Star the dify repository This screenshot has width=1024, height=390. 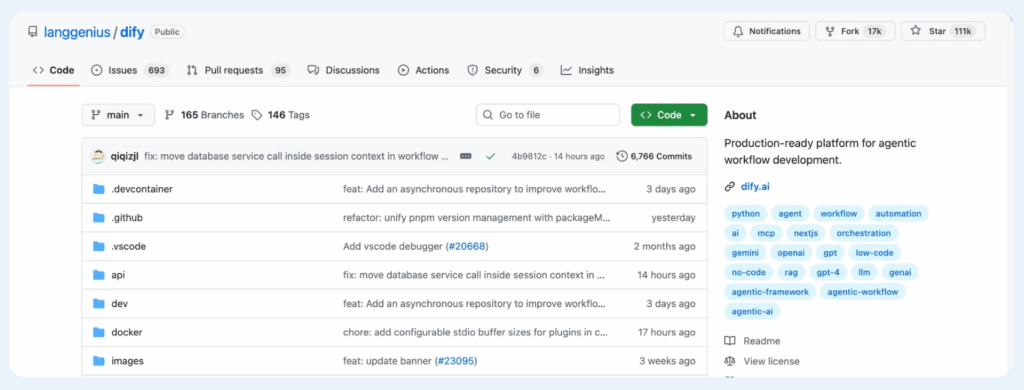tap(943, 31)
